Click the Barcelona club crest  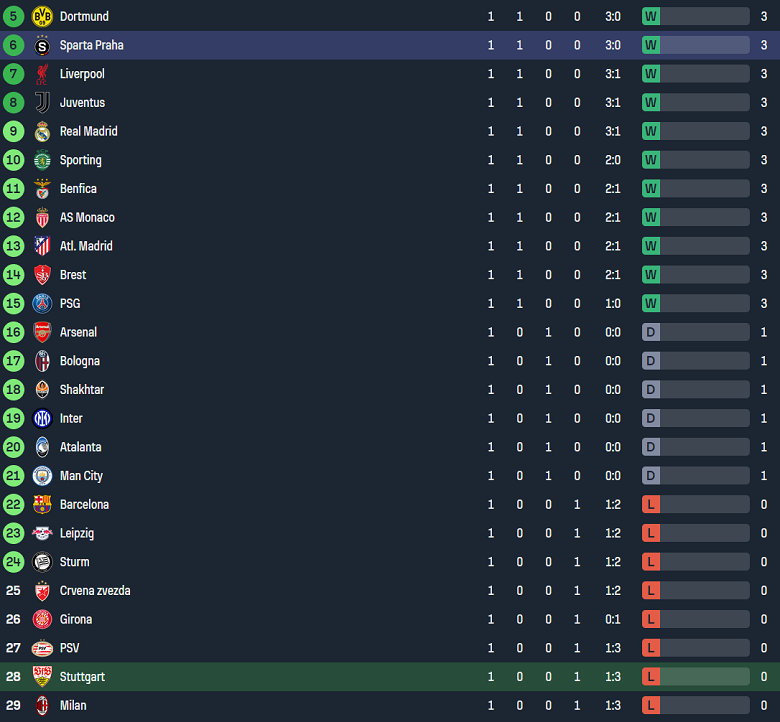pos(42,505)
